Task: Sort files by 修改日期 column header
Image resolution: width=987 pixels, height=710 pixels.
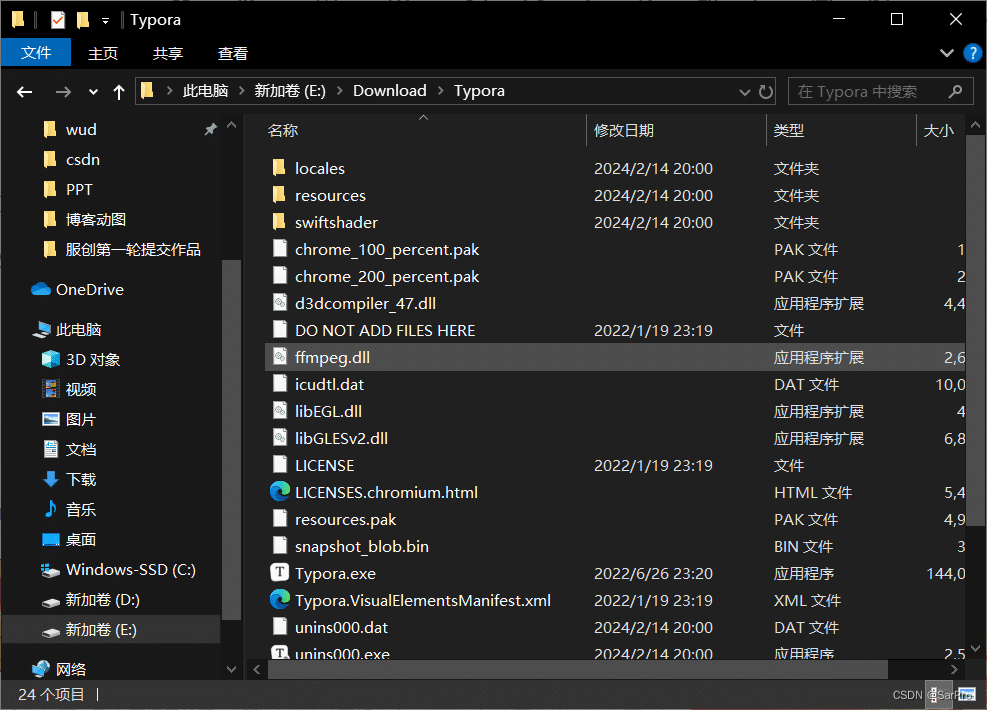Action: coord(624,130)
